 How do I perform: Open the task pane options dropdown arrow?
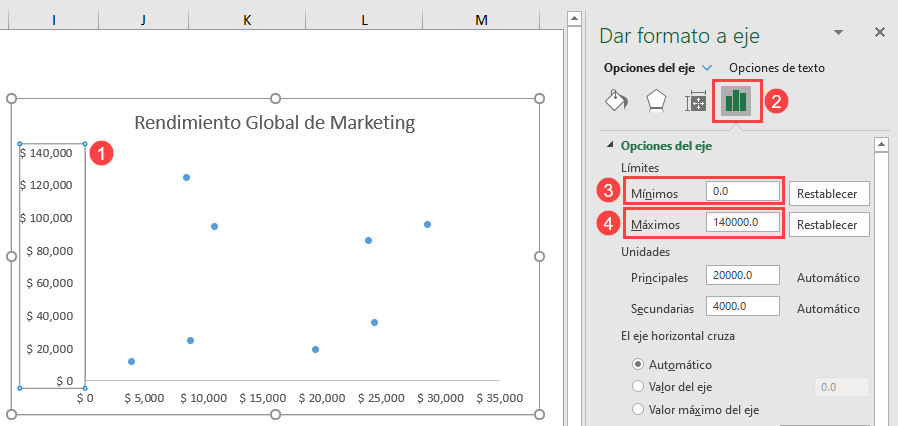pyautogui.click(x=838, y=33)
